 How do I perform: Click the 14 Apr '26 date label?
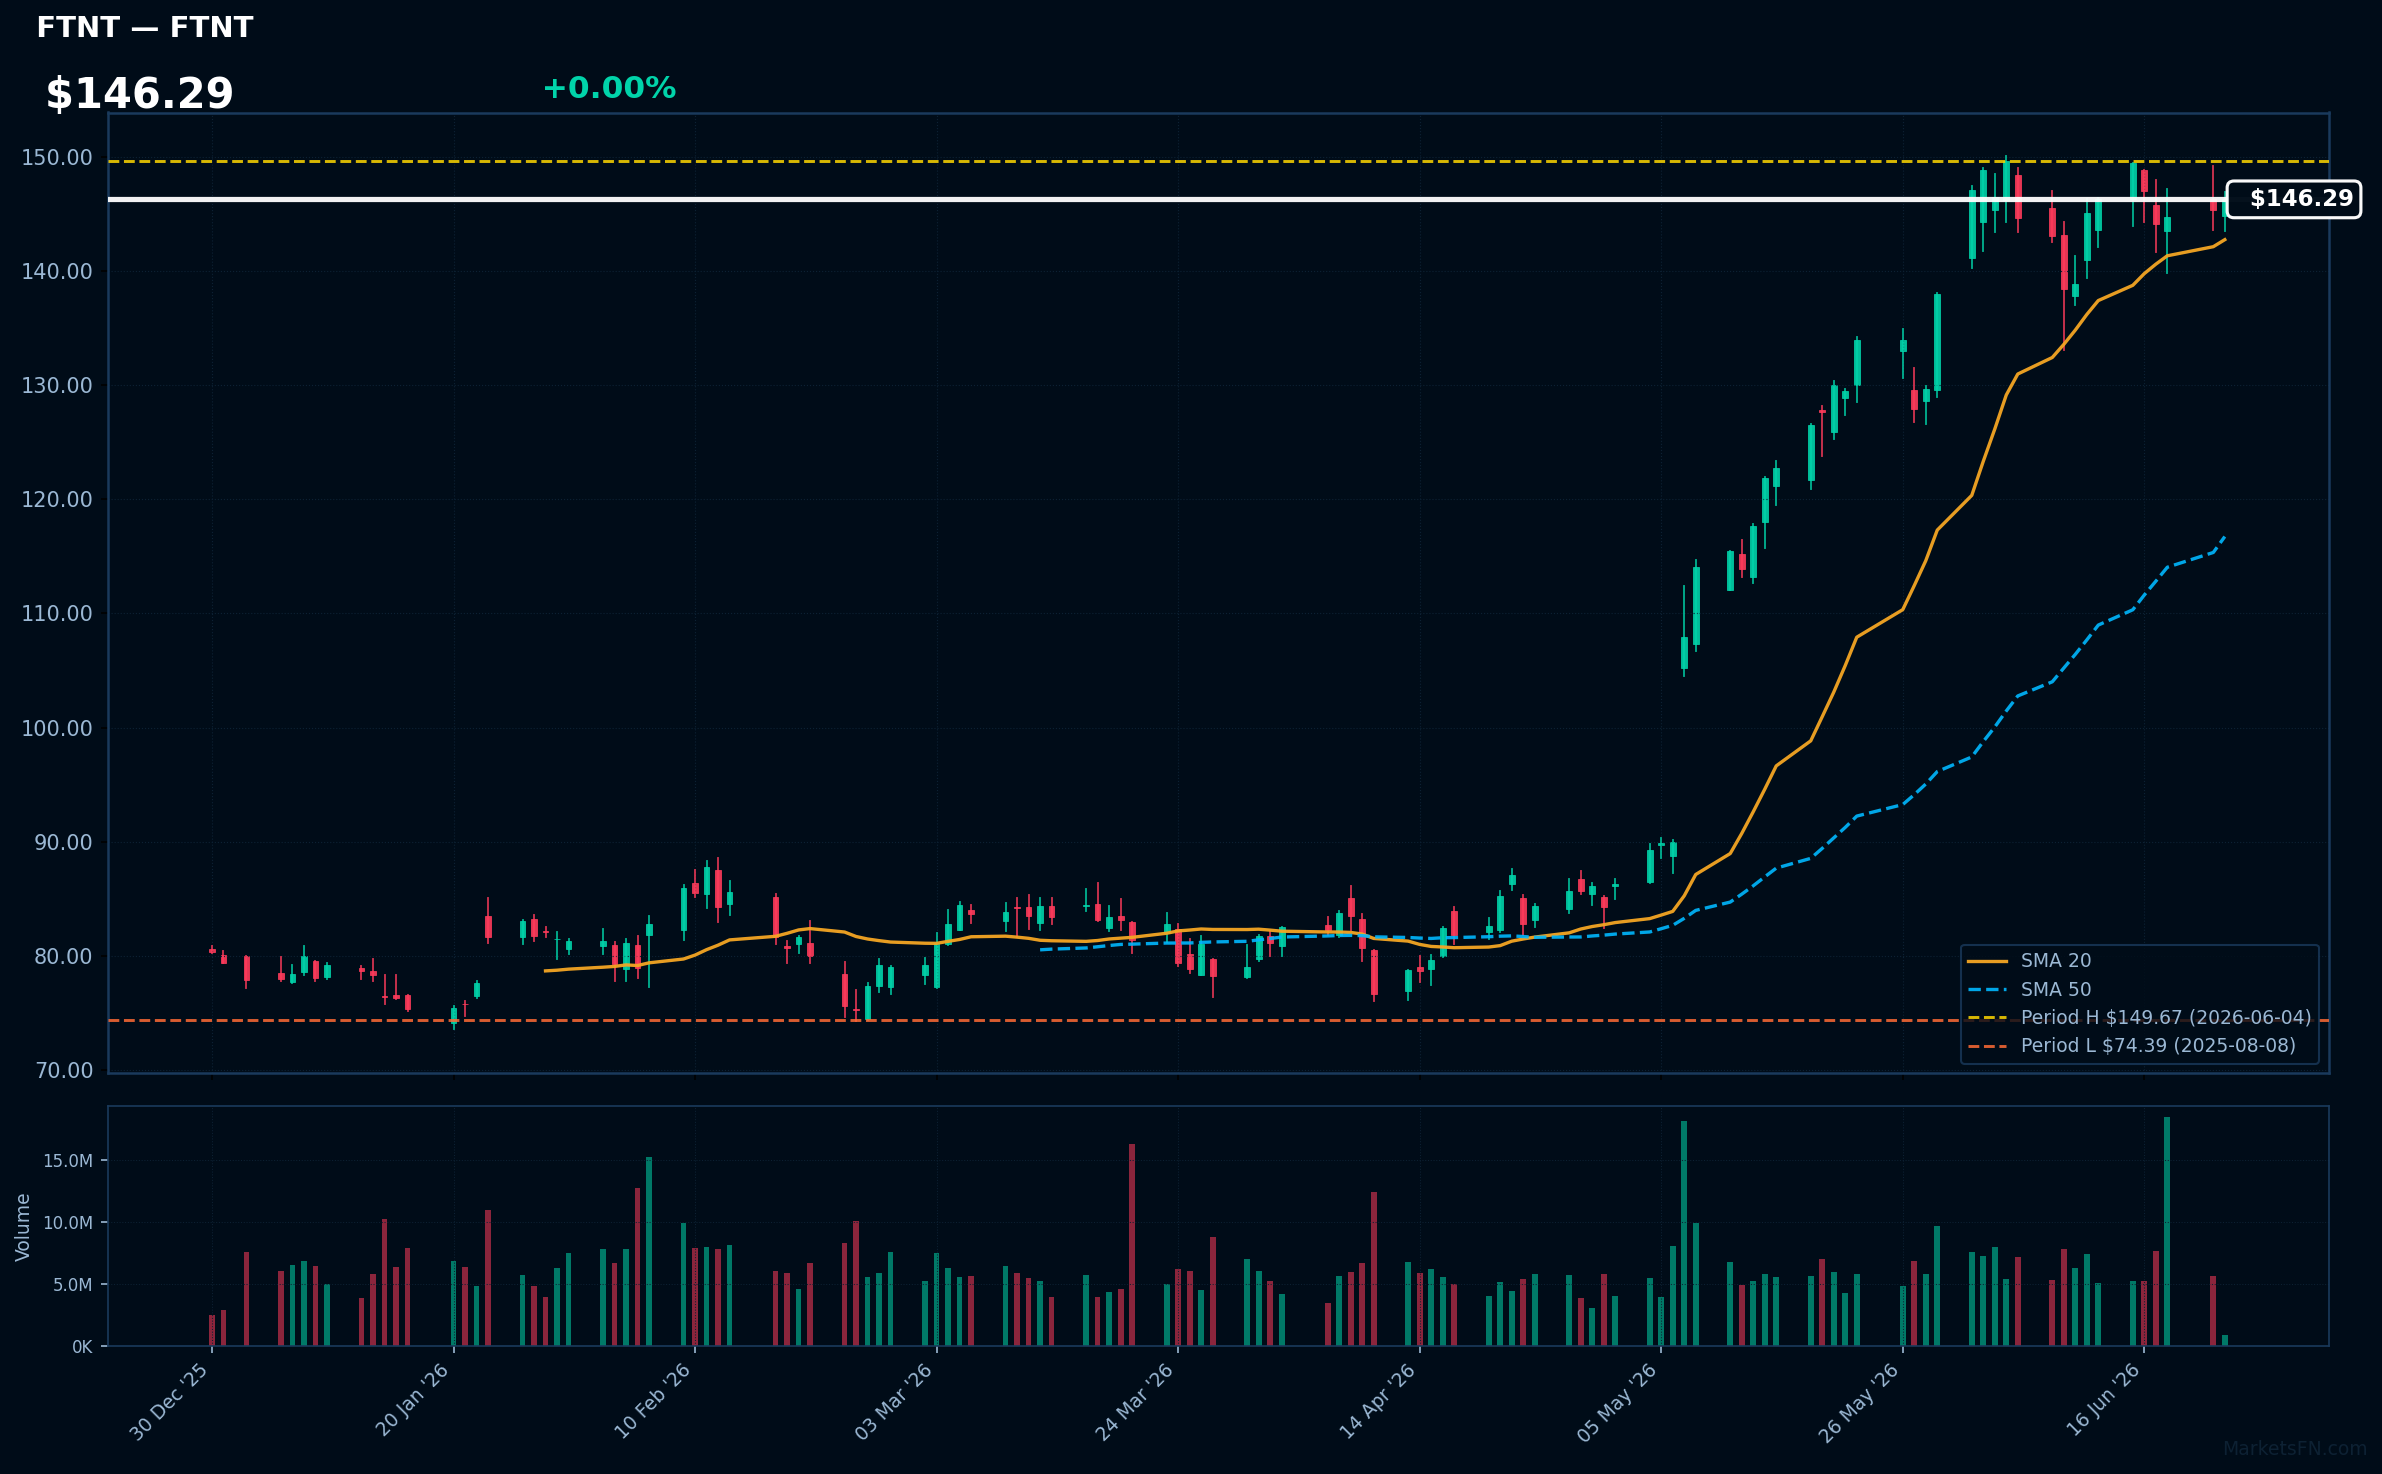1377,1401
